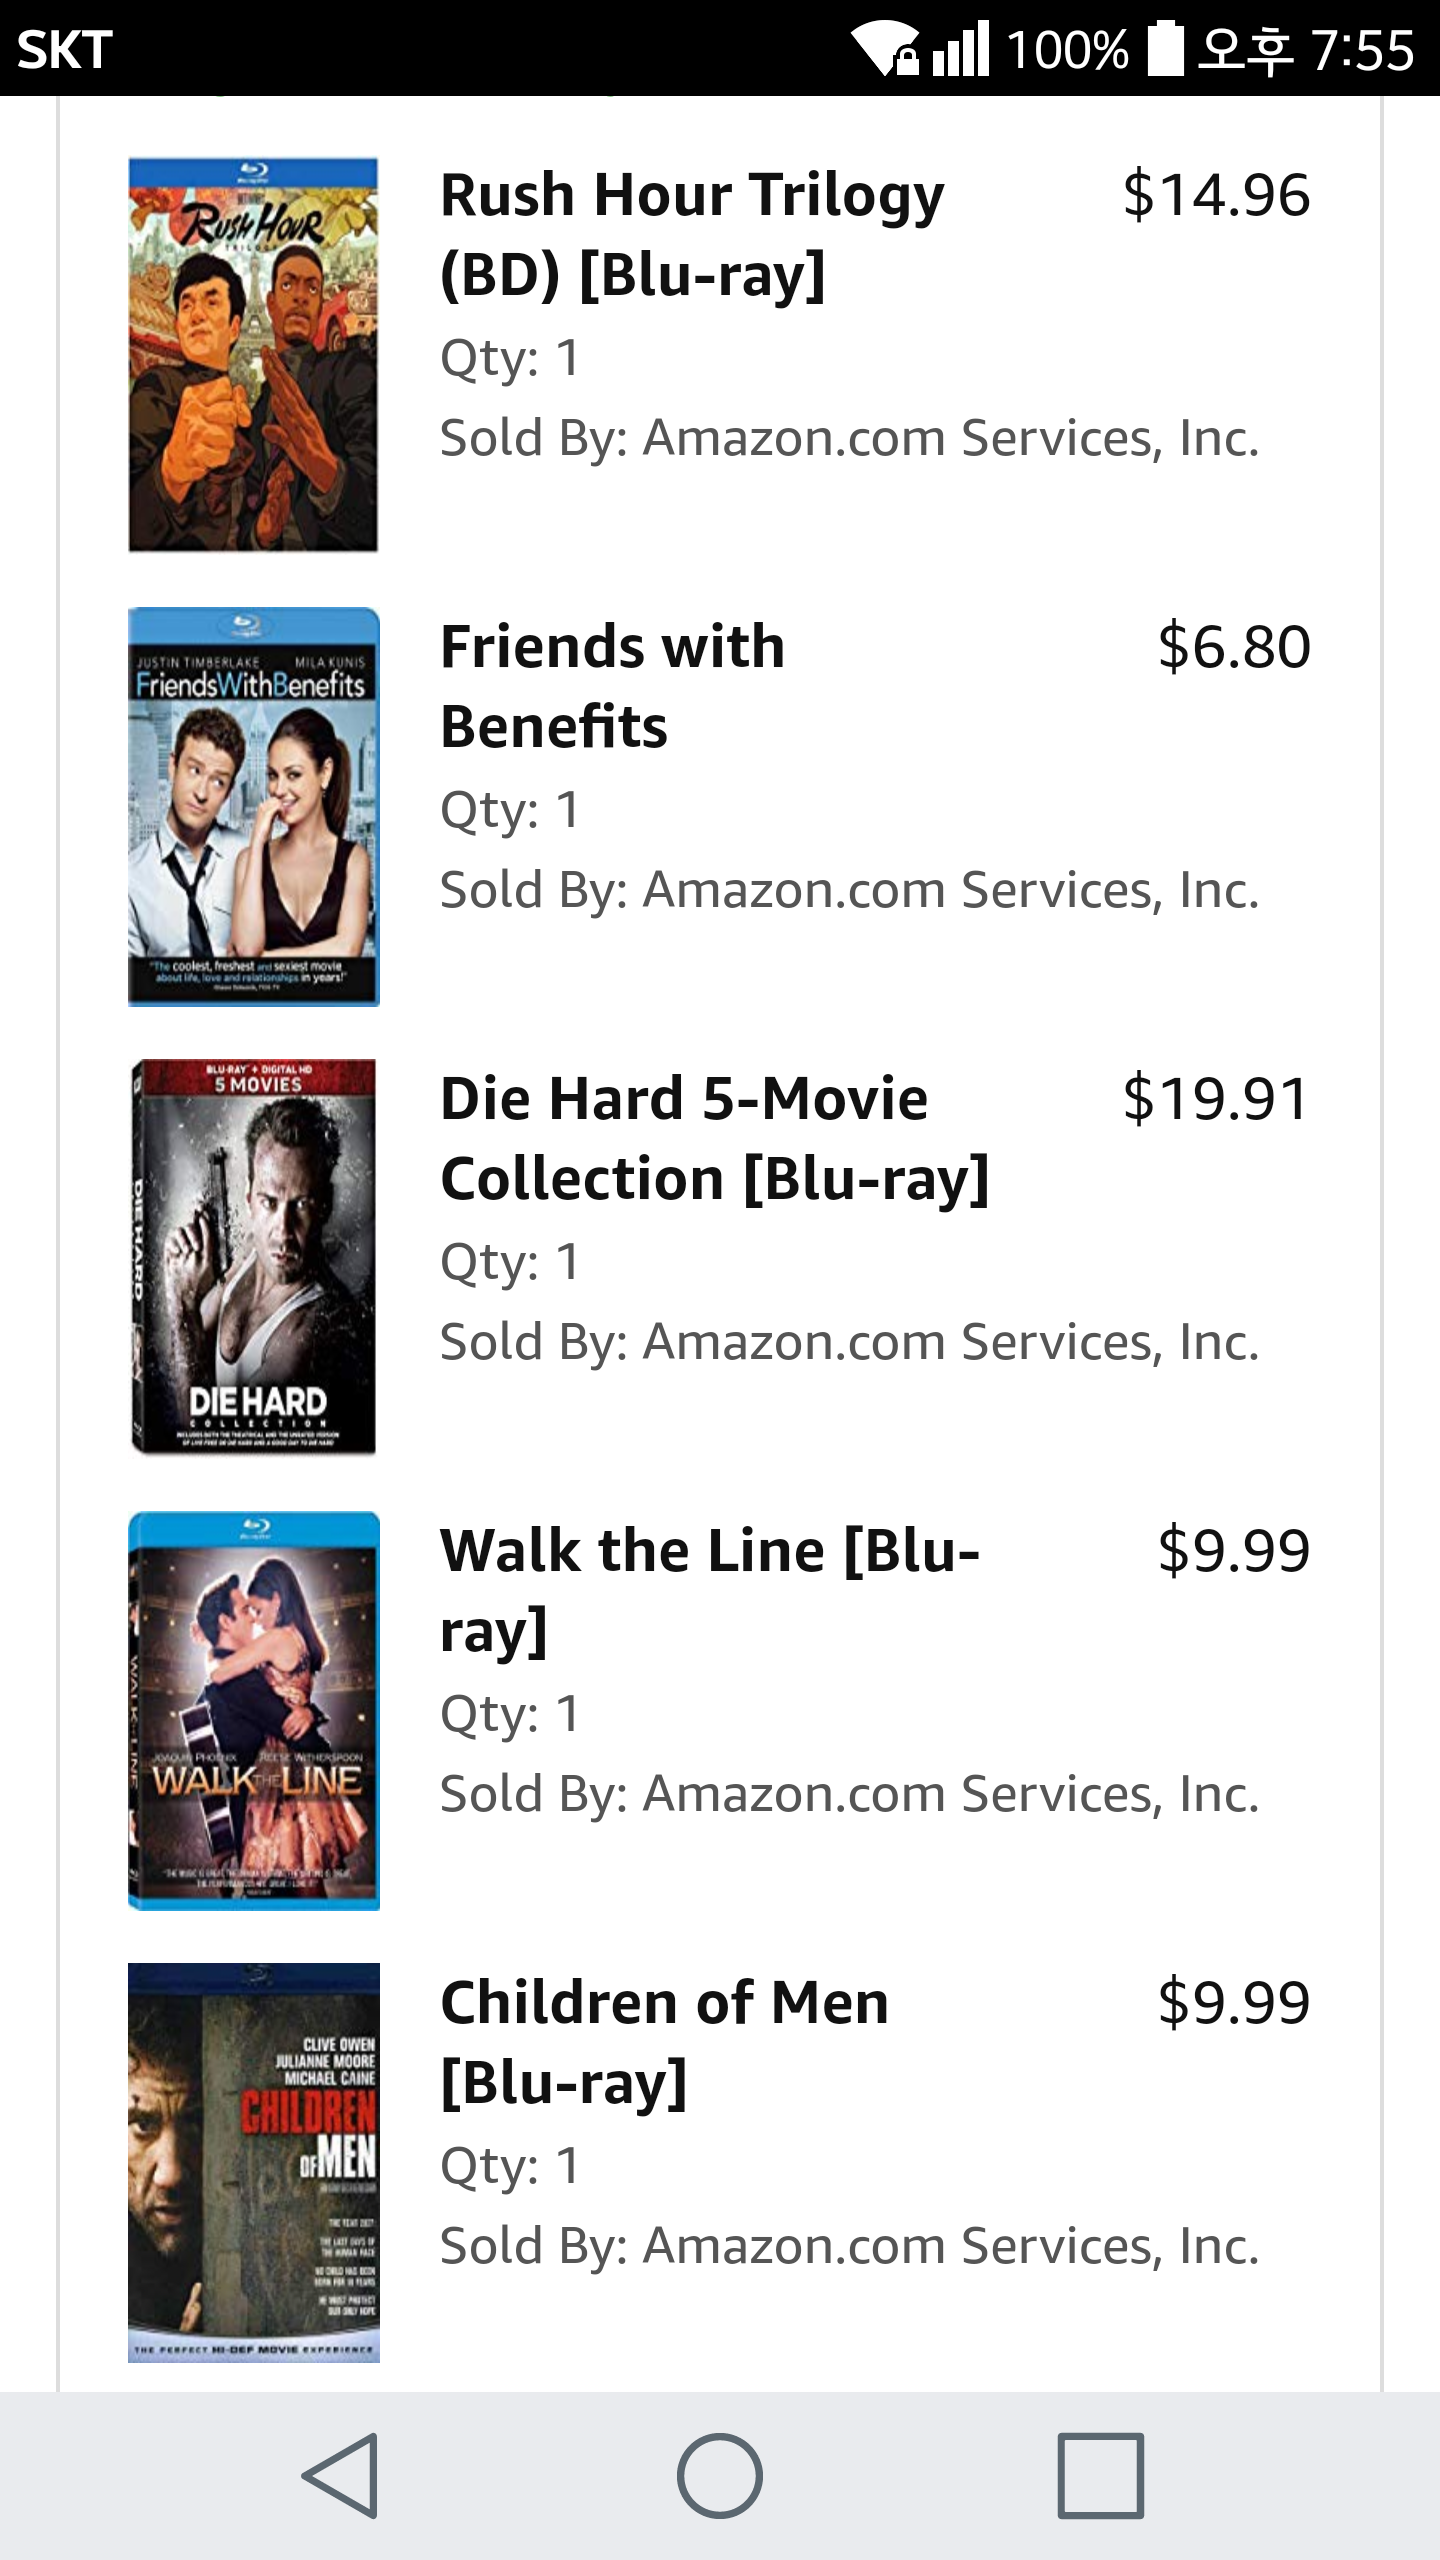Select the Die Hard 5-Movie Collection title
This screenshot has height=2560, width=1440.
pyautogui.click(x=714, y=1138)
